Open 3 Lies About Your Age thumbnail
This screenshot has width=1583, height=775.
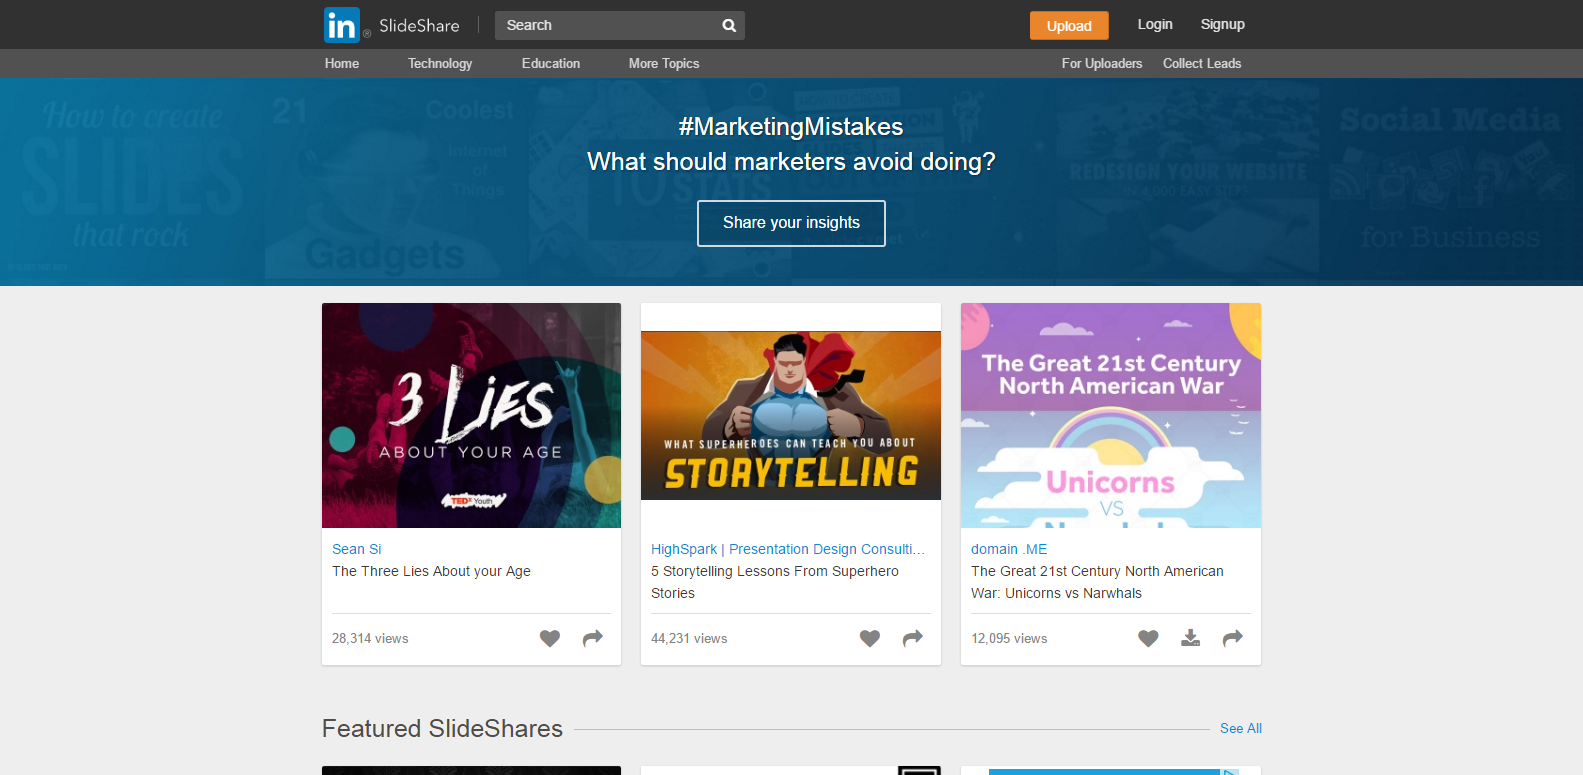tap(471, 415)
